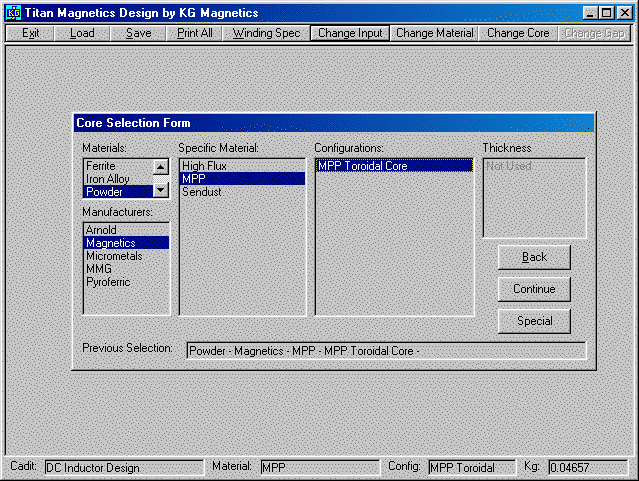This screenshot has height=481, width=639.
Task: Click the Material status field showing MPP
Action: (320, 468)
